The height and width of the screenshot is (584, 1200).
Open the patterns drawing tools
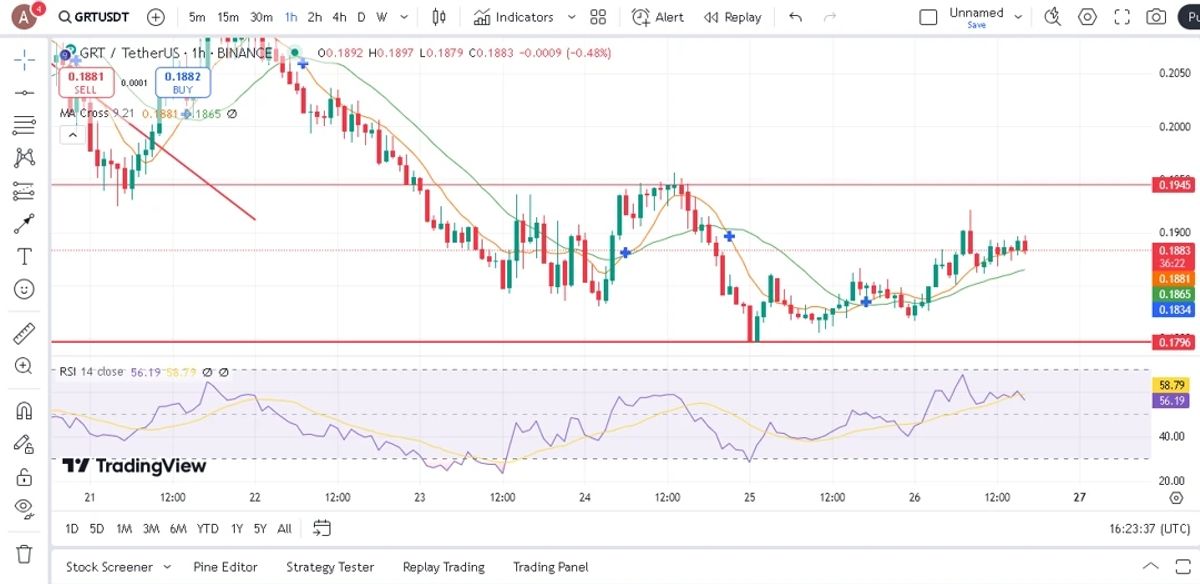(24, 157)
